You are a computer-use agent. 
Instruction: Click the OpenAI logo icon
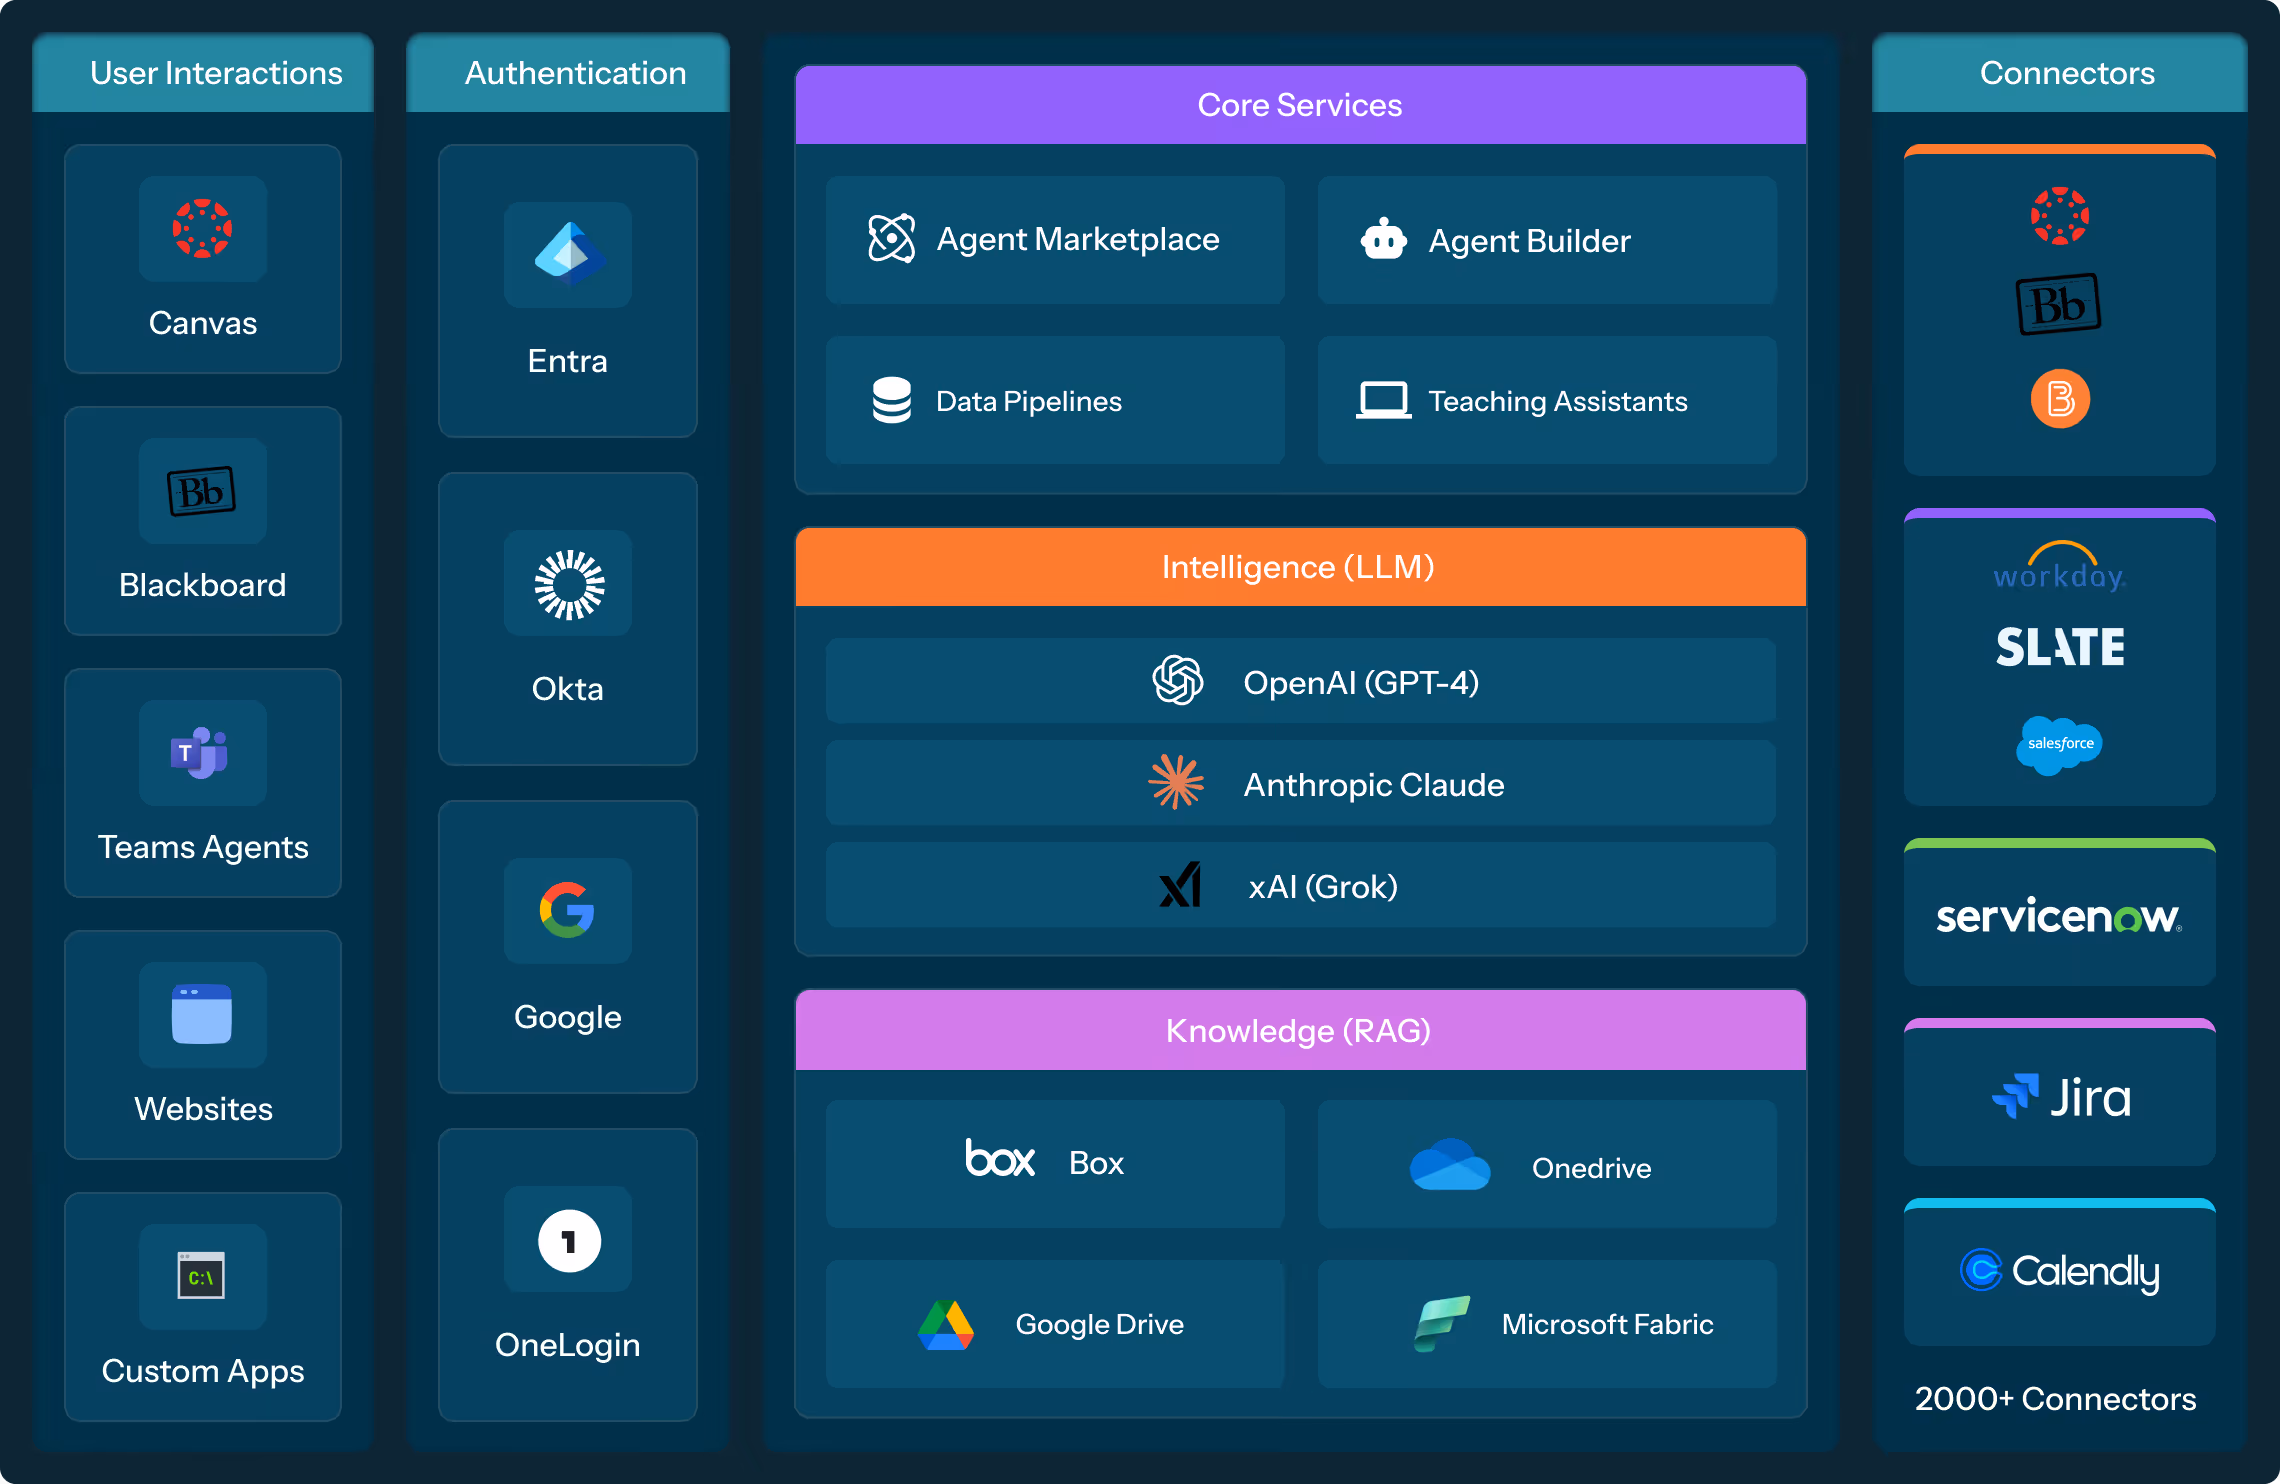coord(1178,681)
